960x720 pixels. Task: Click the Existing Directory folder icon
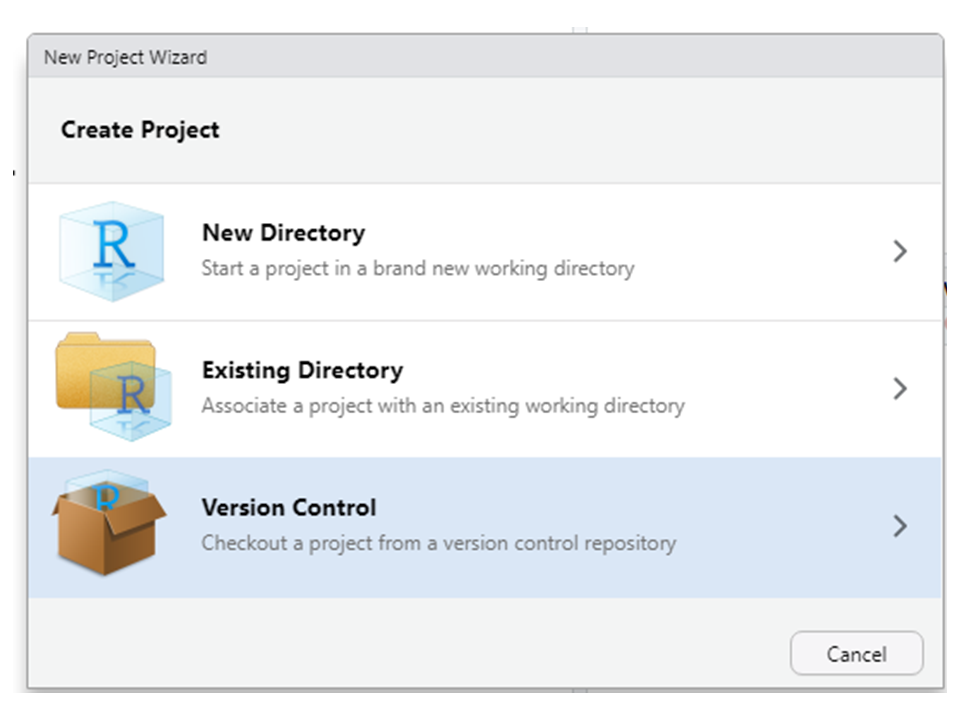tap(113, 387)
